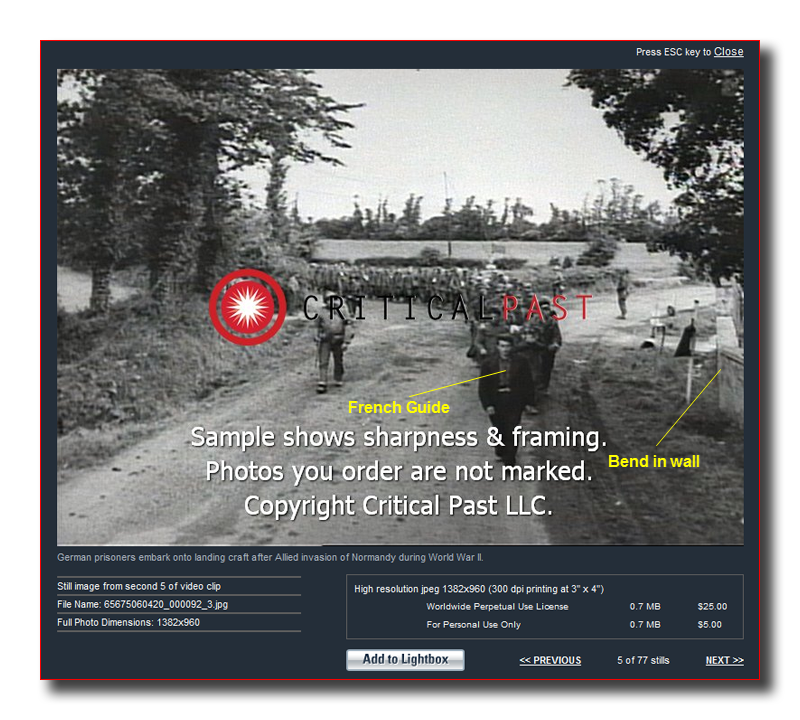Click the 'Press ESC key to' text
This screenshot has width=800, height=720.
(x=673, y=52)
